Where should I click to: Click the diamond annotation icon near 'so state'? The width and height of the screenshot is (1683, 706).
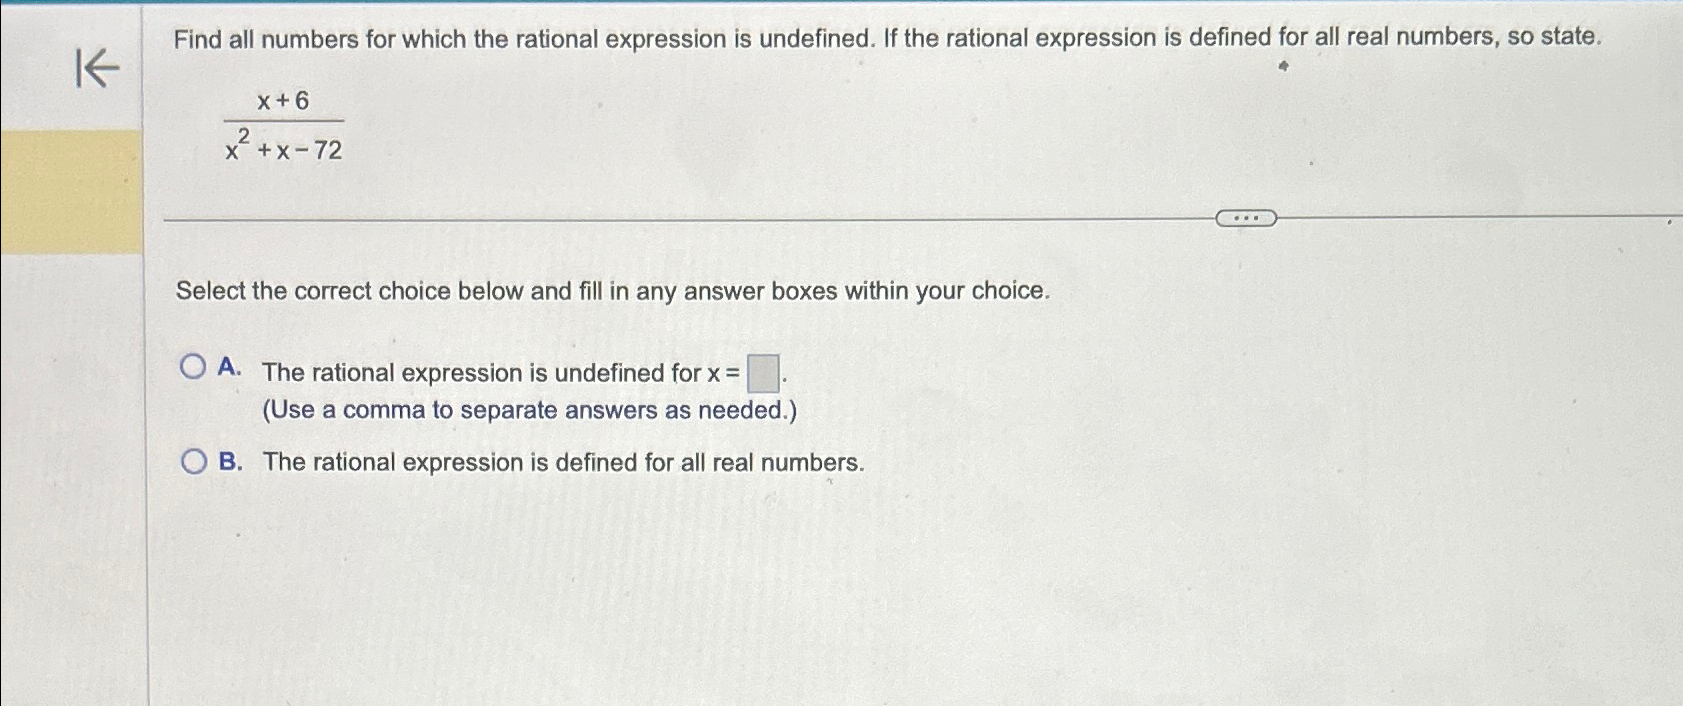click(1284, 65)
